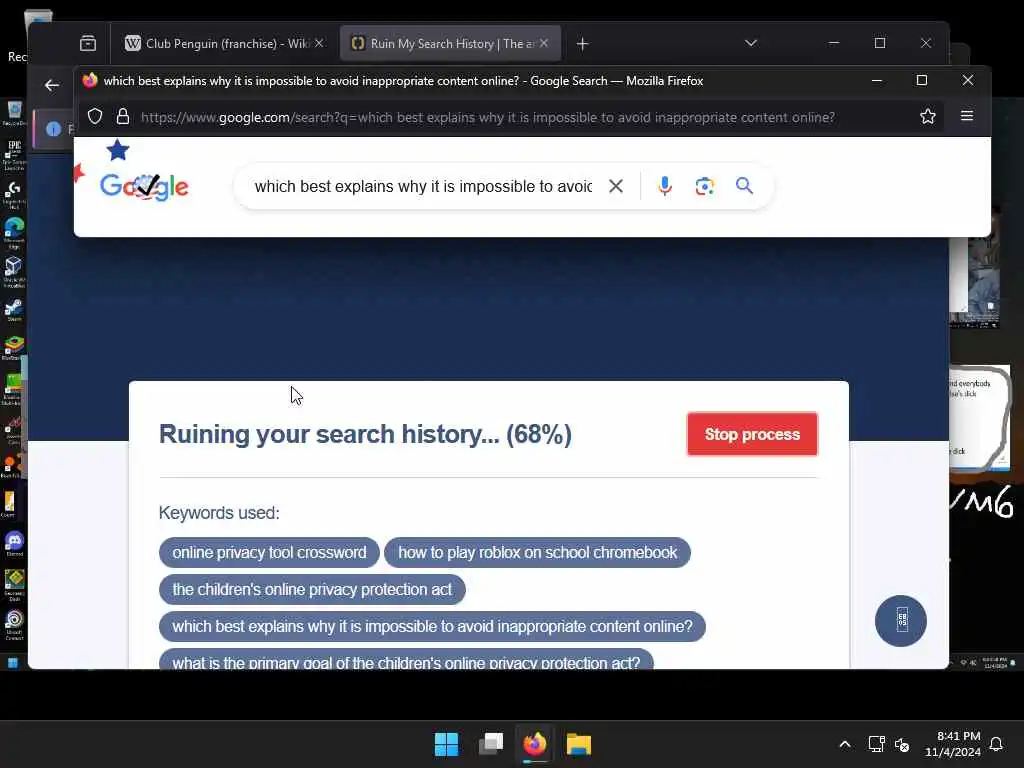Open Google Lens image search icon

704,186
